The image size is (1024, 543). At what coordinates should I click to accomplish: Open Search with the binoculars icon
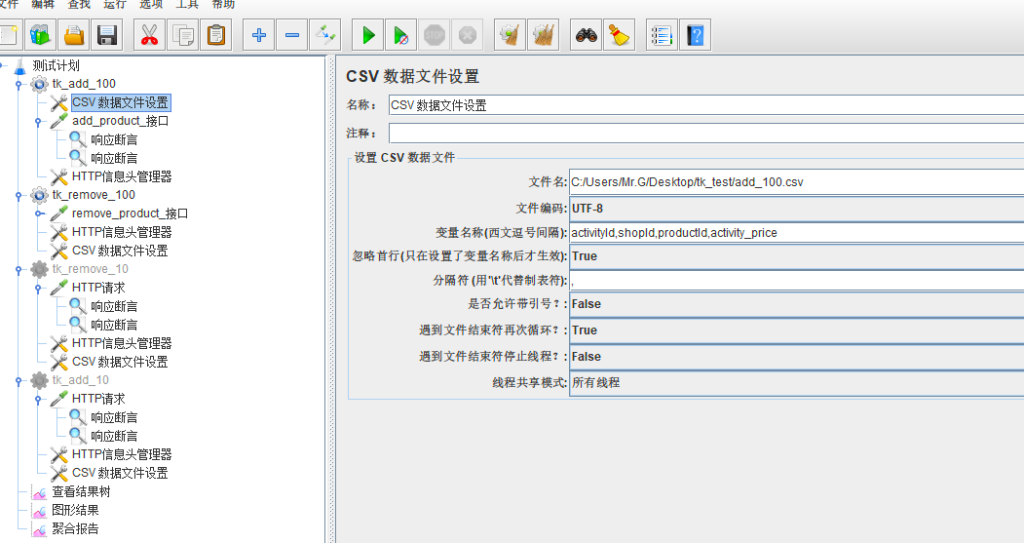(586, 35)
